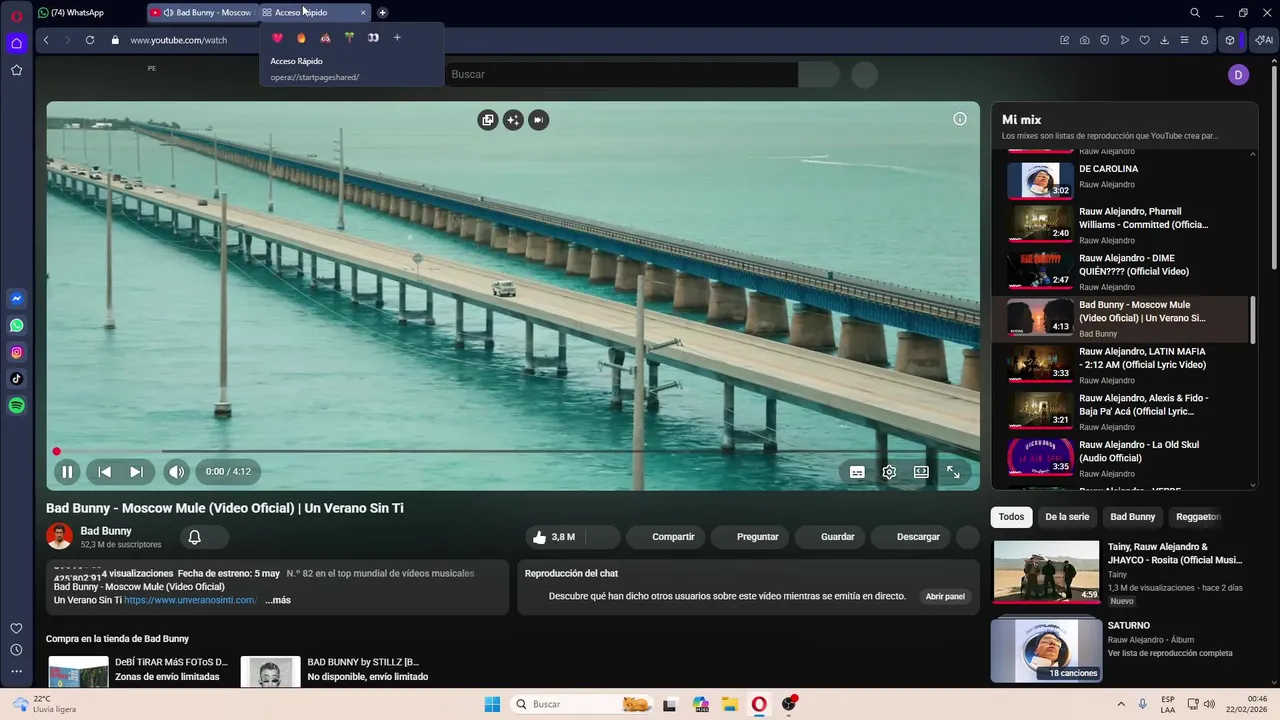Open sidebar three-dots settings
Screen dimensions: 1280x720
coord(16,672)
